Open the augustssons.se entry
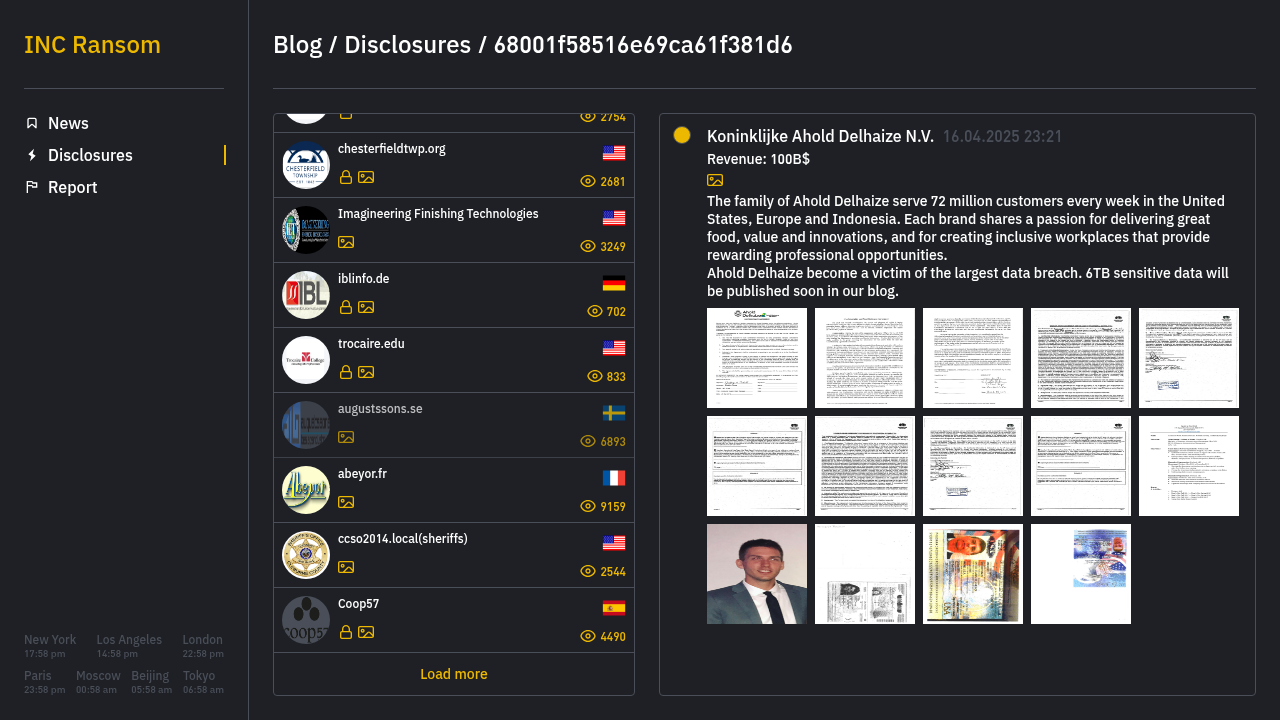Viewport: 1280px width, 720px height. 454,425
